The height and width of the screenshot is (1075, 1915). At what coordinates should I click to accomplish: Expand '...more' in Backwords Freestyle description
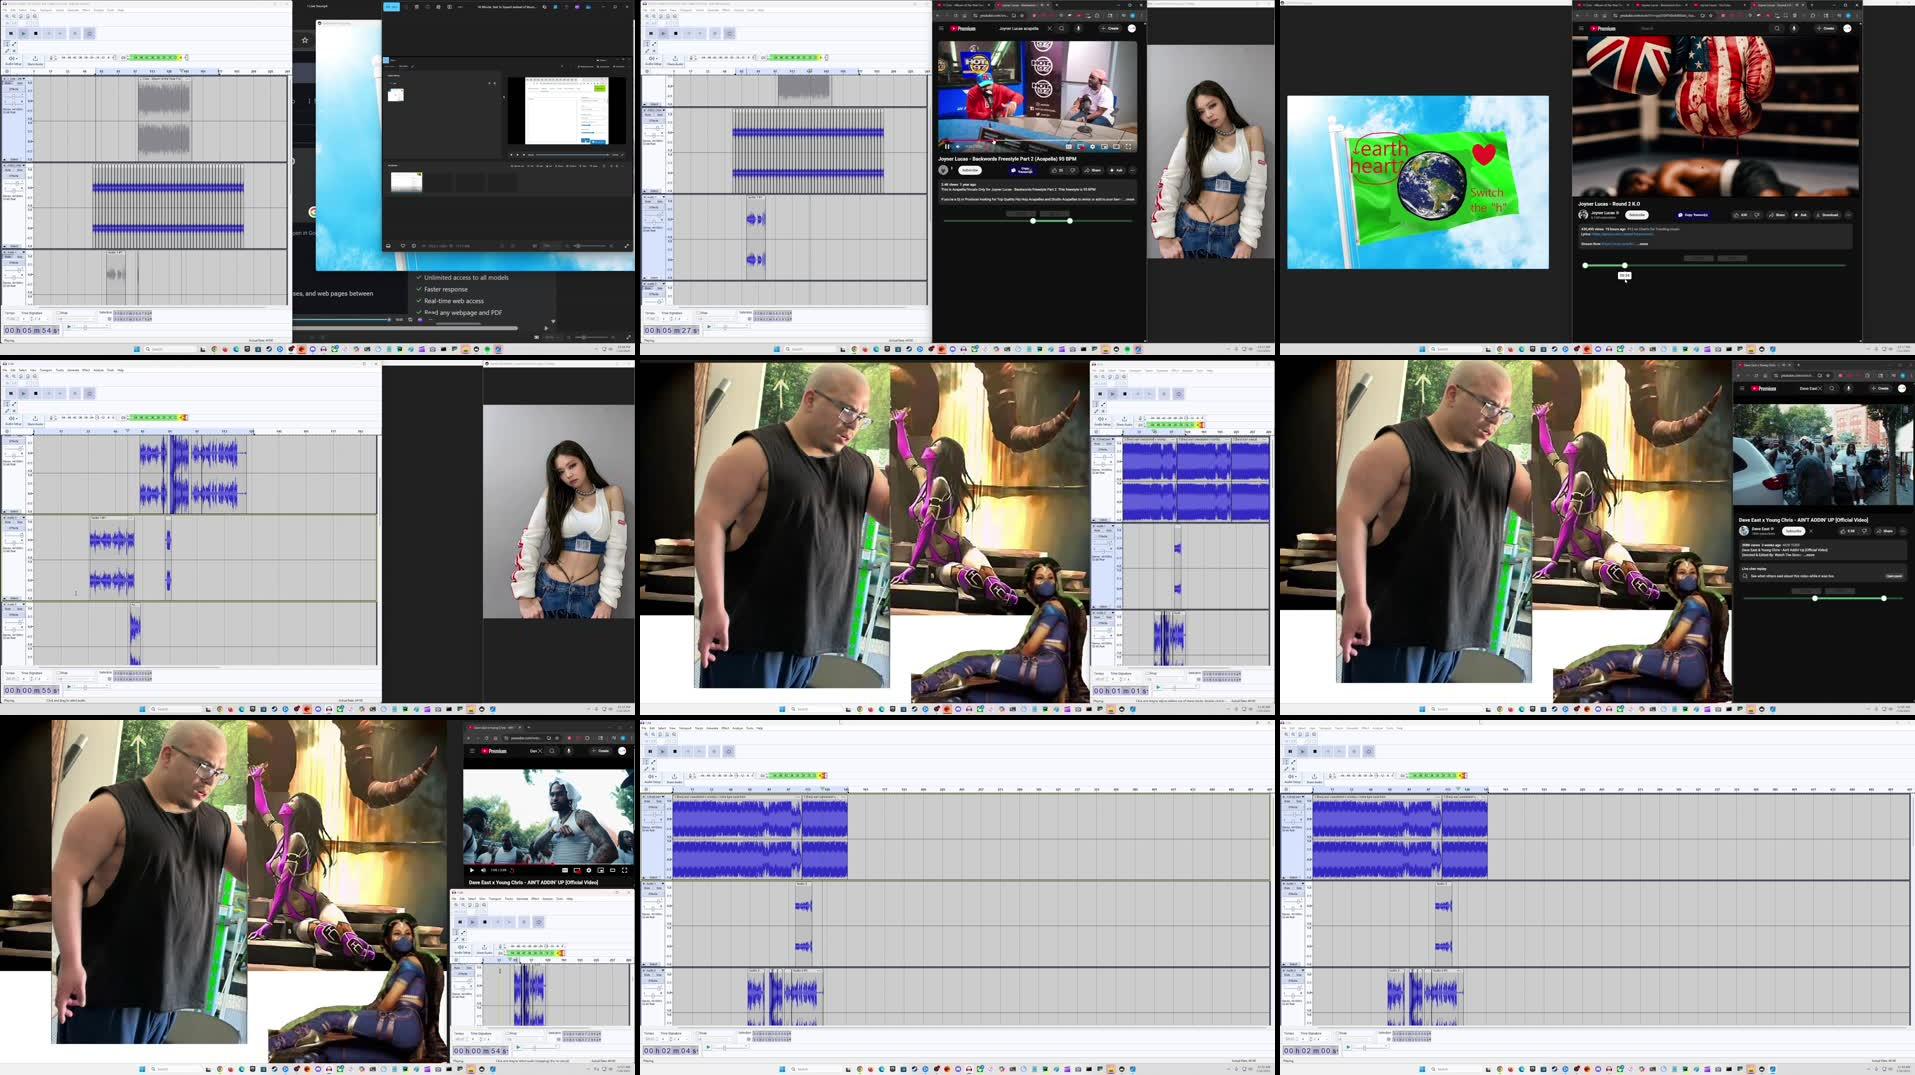click(x=1128, y=199)
